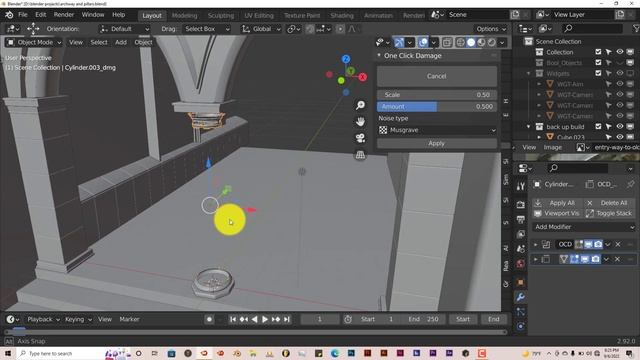Open World properties tab icon
Screen dimensions: 640x360
(x=520, y=264)
